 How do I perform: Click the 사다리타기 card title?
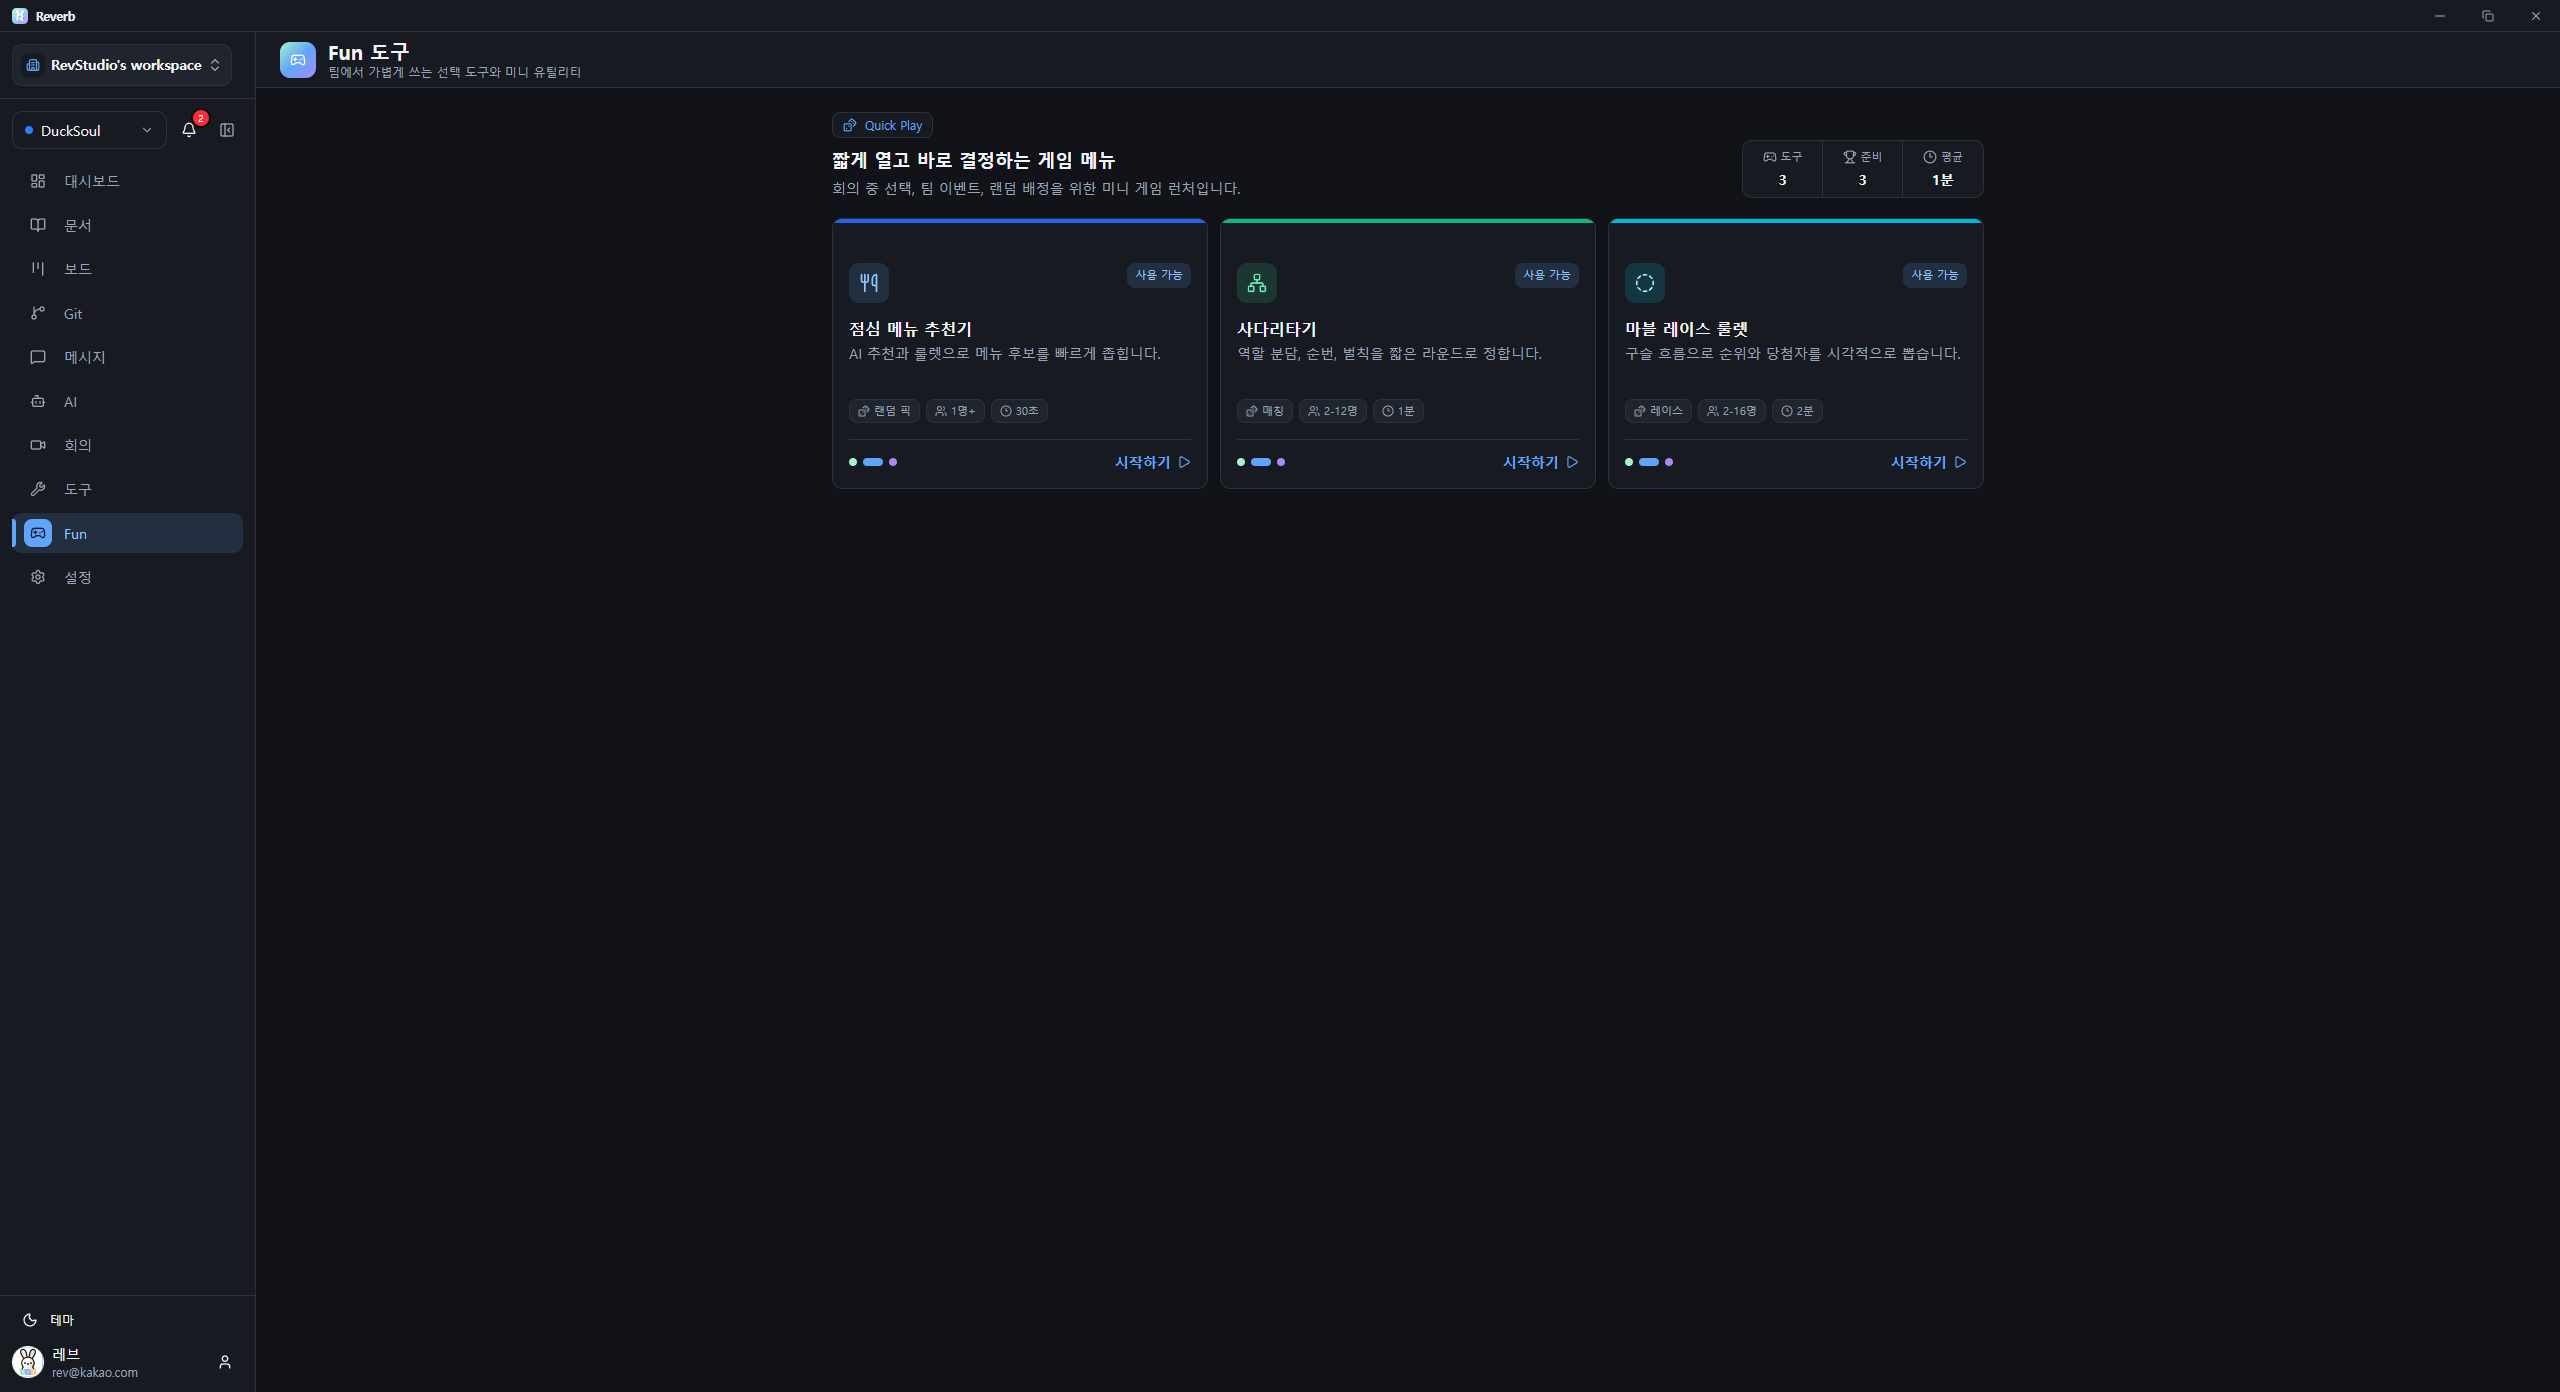(x=1277, y=329)
